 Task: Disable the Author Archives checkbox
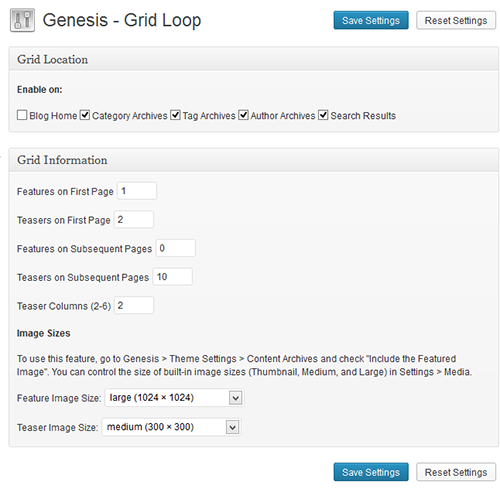[x=243, y=115]
